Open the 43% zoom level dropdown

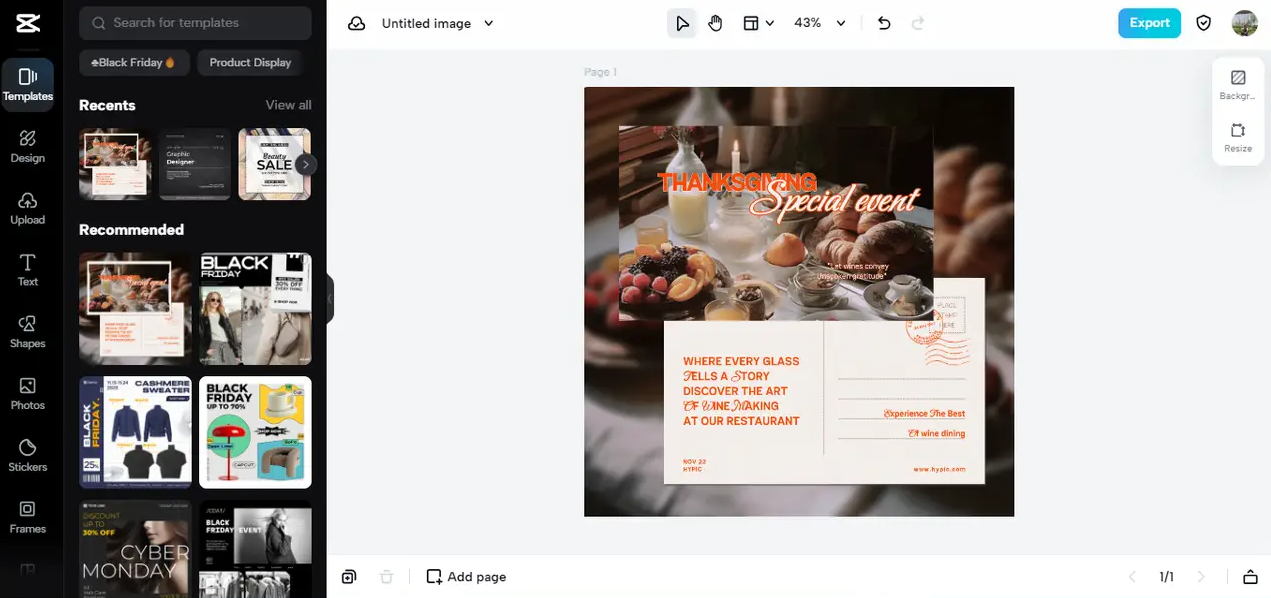(820, 23)
